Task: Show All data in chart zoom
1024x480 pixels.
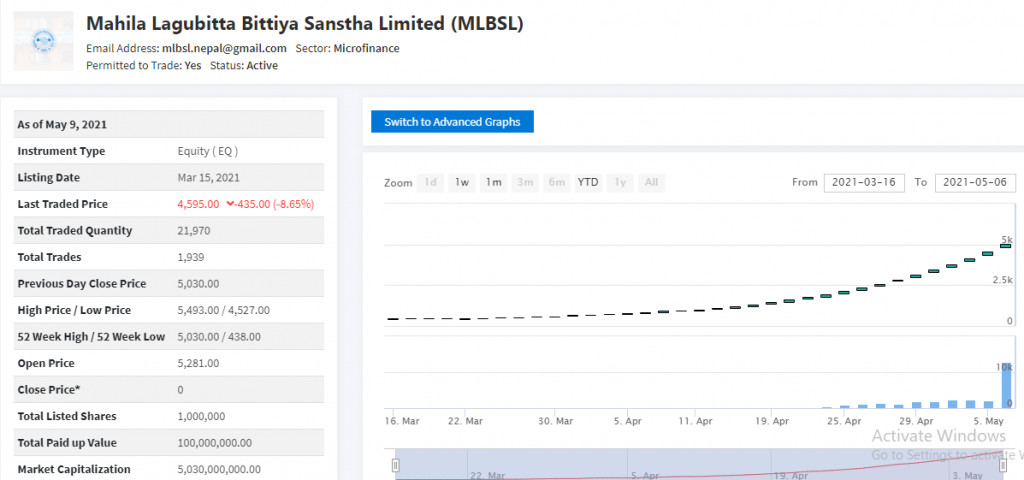Action: [651, 182]
